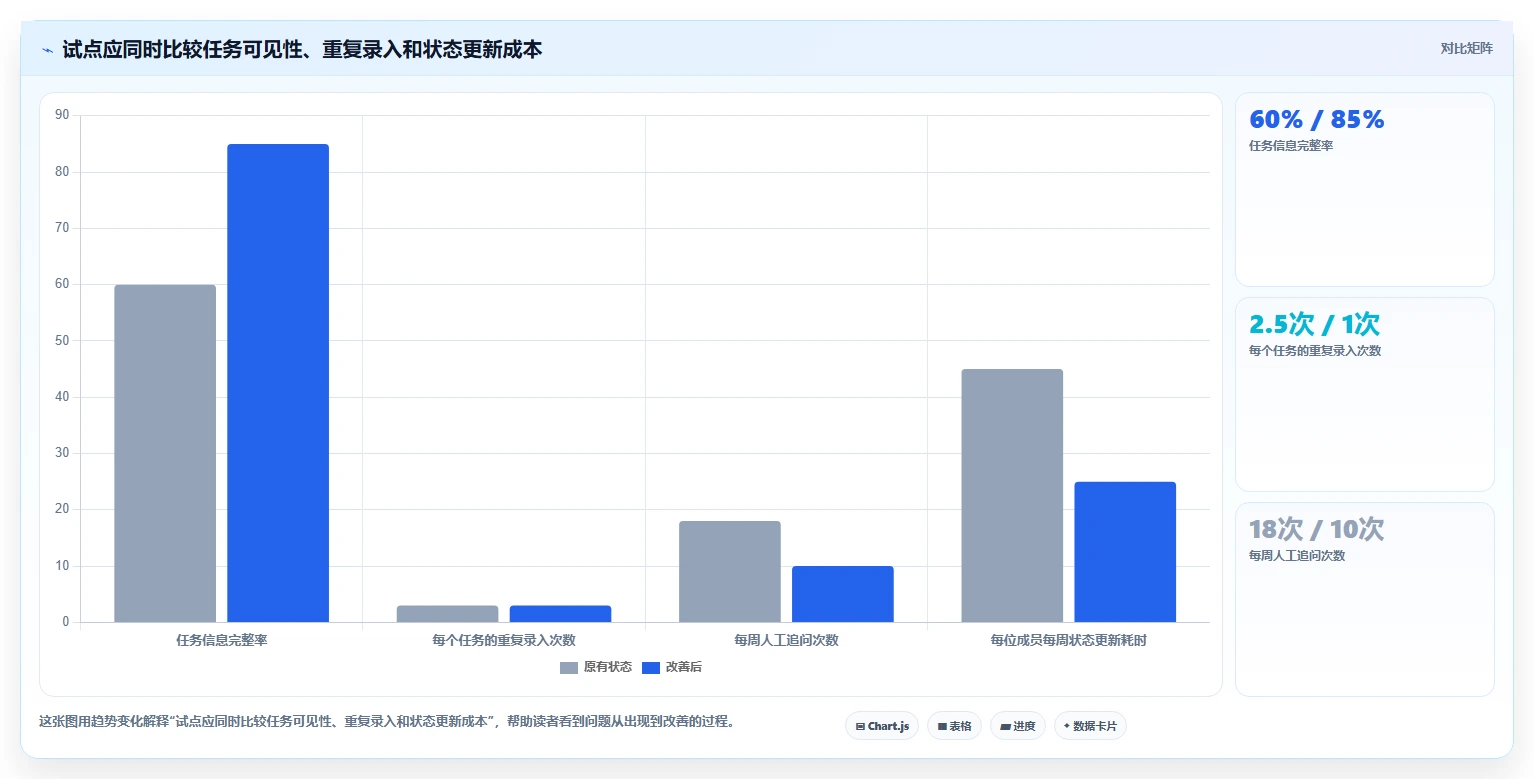Click the gray 原有状态 legend swatch

(569, 668)
